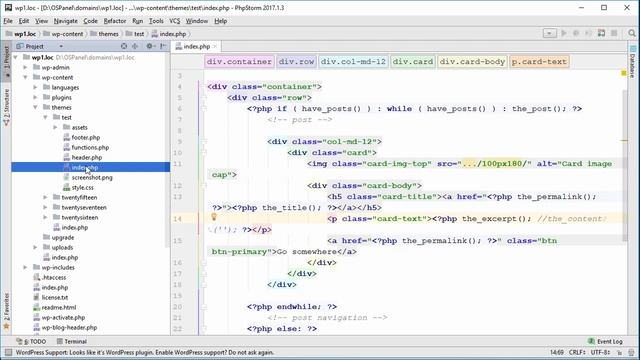Image resolution: width=640 pixels, height=360 pixels.
Task: Click themes in navigation bar
Action: 104,34
